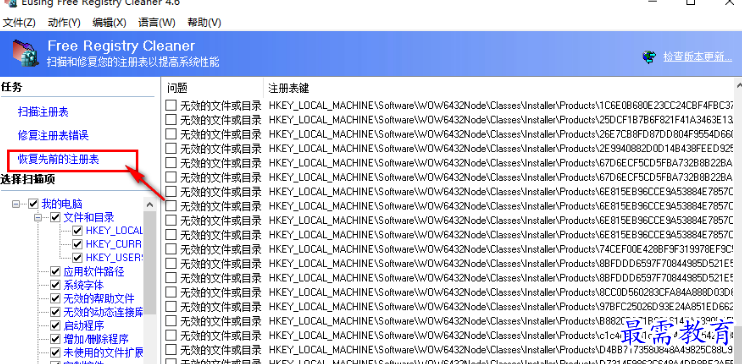Click the globe icon beside 检查版本更新
Image resolution: width=742 pixels, height=364 pixels.
(x=649, y=57)
